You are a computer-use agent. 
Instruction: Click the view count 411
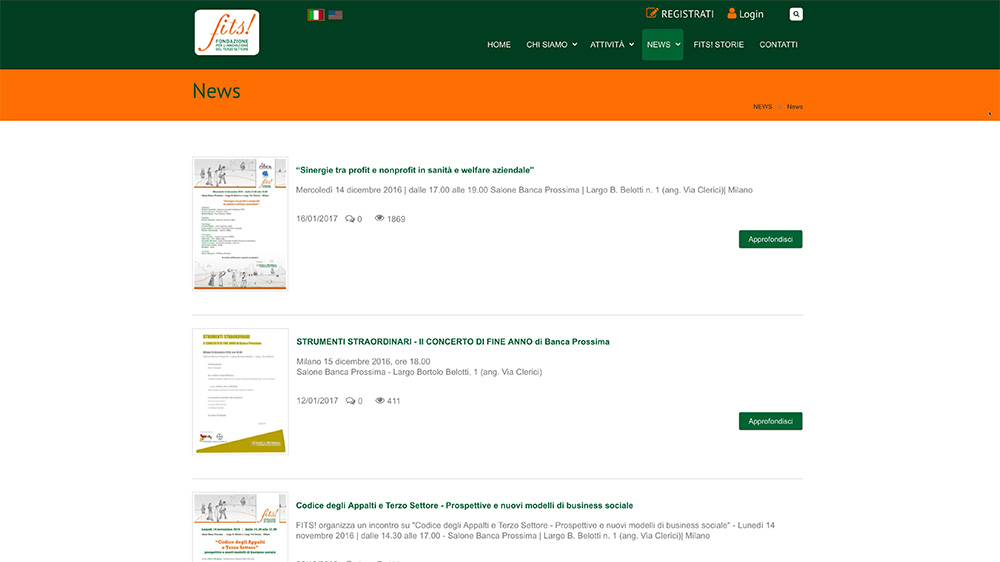(x=393, y=401)
